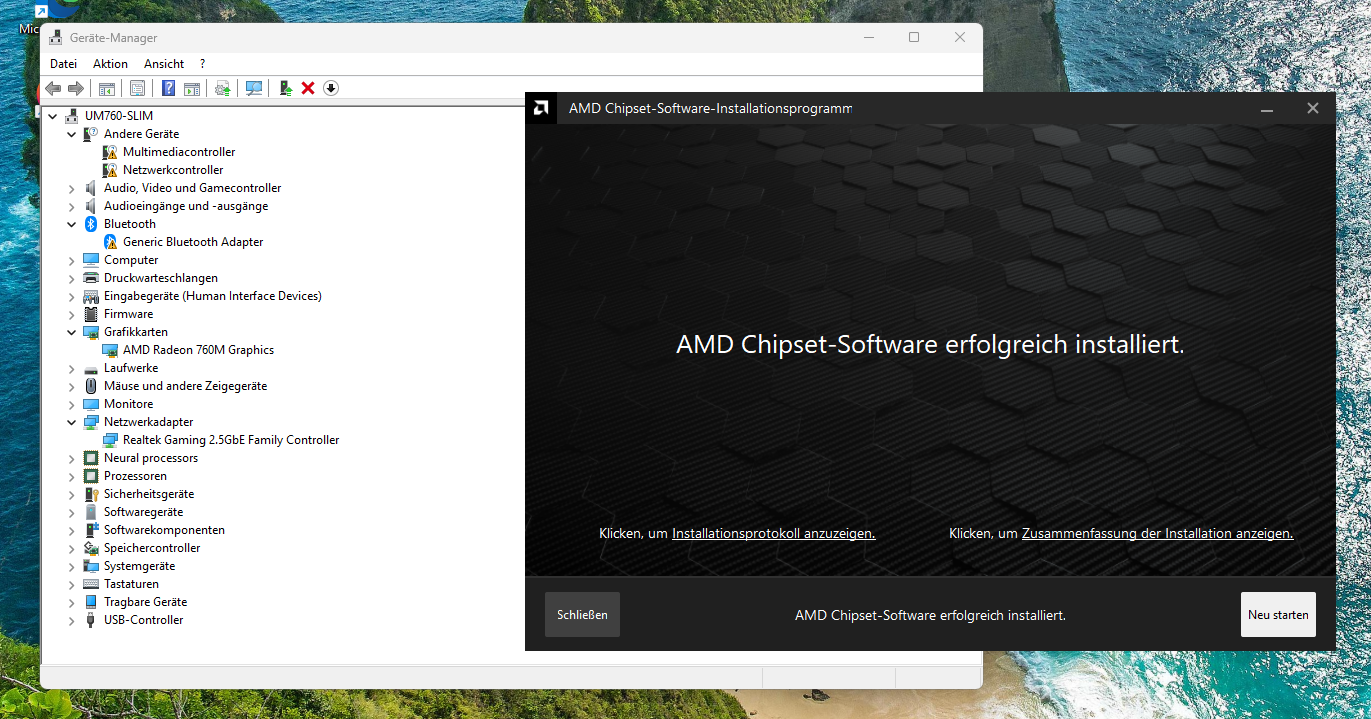
Task: Click the USB-Controller plug icon
Action: [x=91, y=620]
